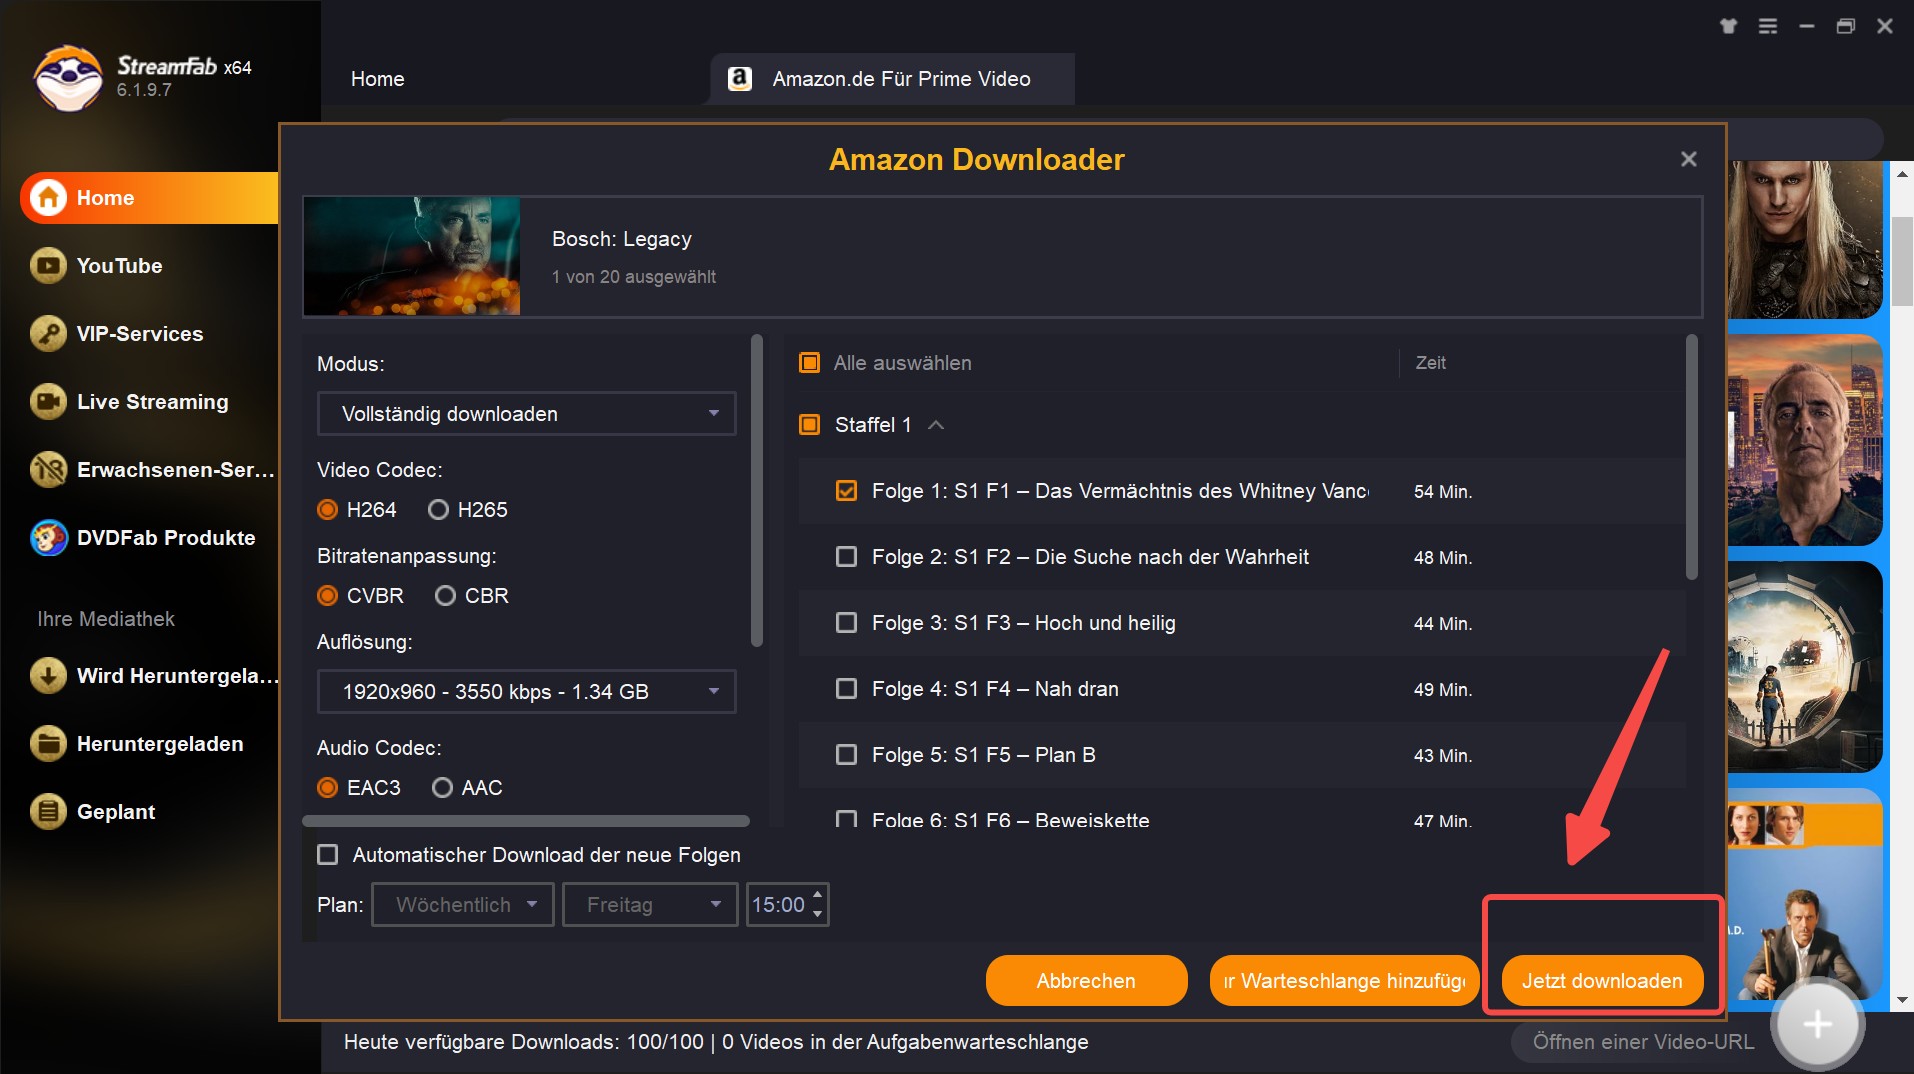Check Folge 5 Plan B
1914x1074 pixels.
point(846,755)
